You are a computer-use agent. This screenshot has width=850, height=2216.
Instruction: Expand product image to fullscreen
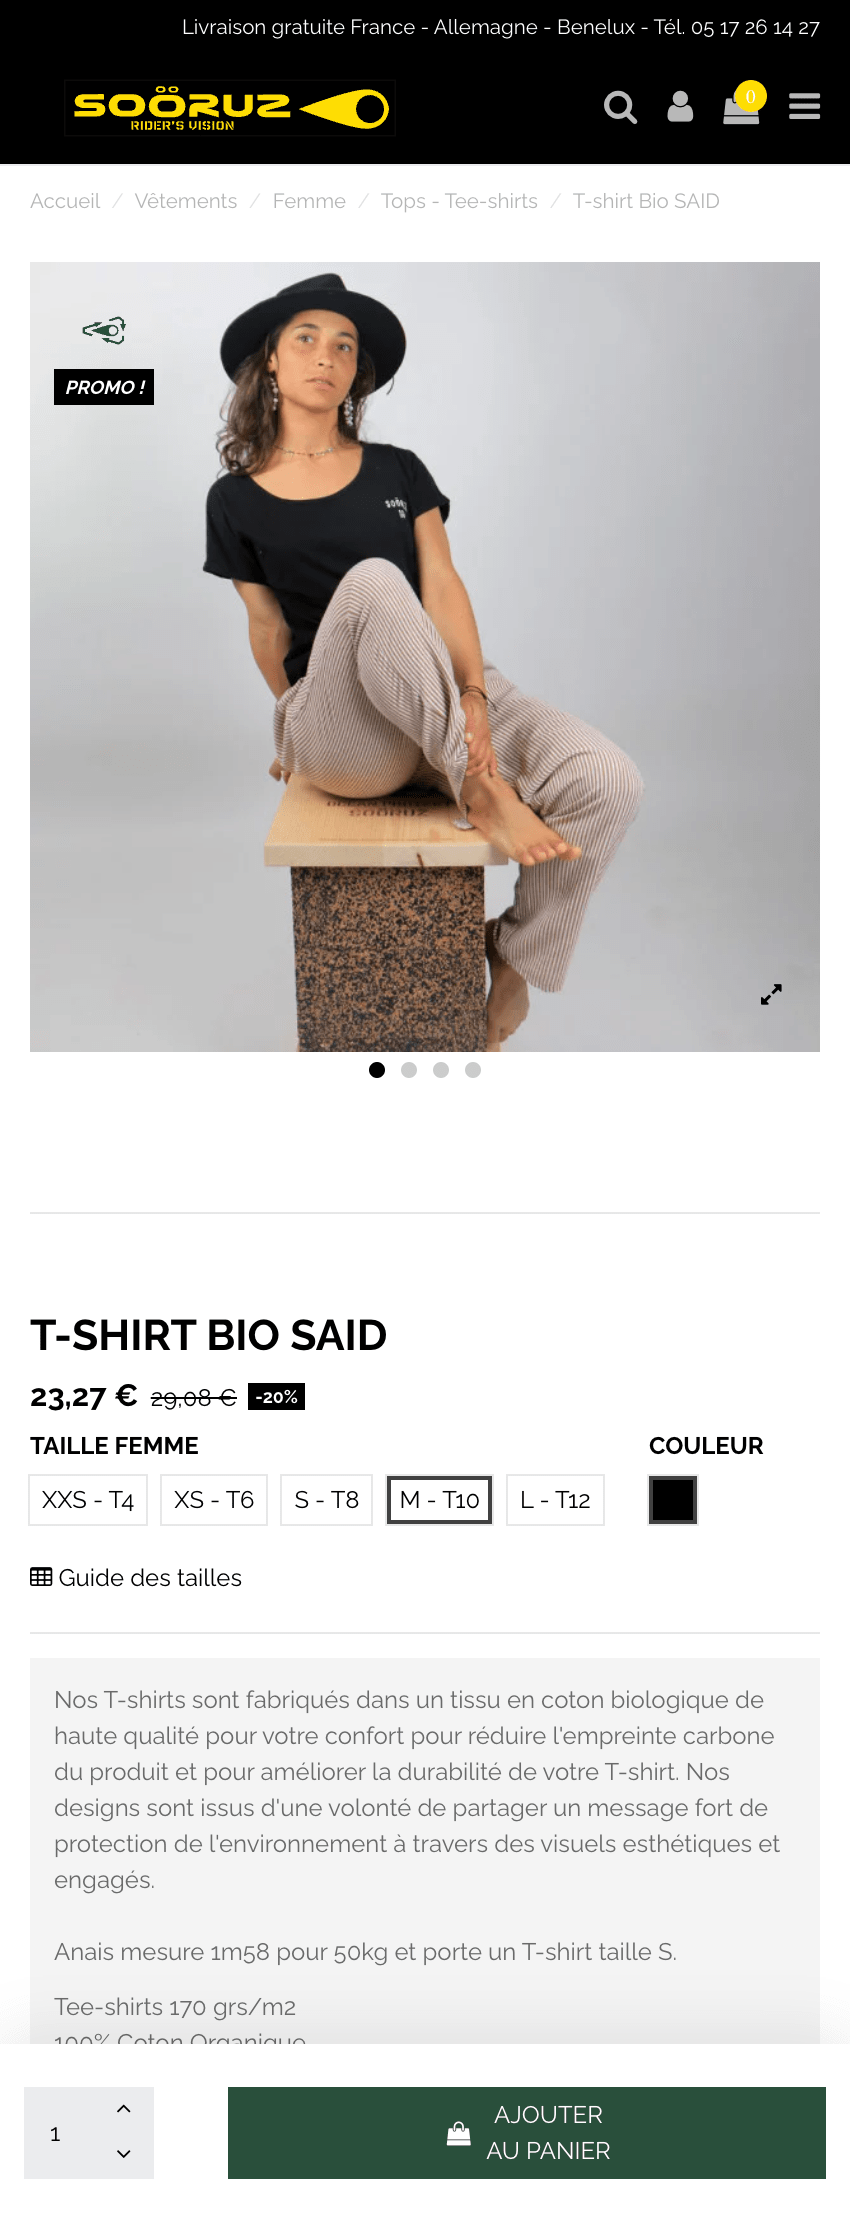(x=771, y=994)
